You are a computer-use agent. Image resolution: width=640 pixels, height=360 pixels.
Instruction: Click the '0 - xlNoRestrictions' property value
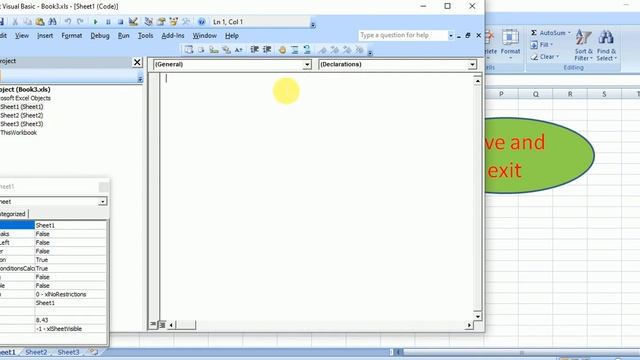[70, 294]
